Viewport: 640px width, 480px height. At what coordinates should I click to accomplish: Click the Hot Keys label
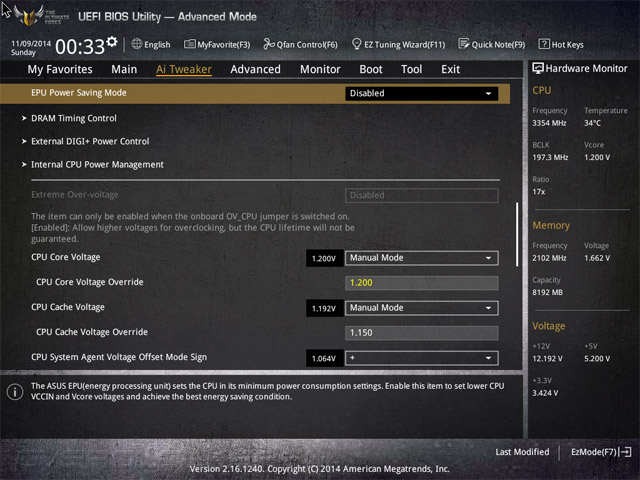pos(568,44)
